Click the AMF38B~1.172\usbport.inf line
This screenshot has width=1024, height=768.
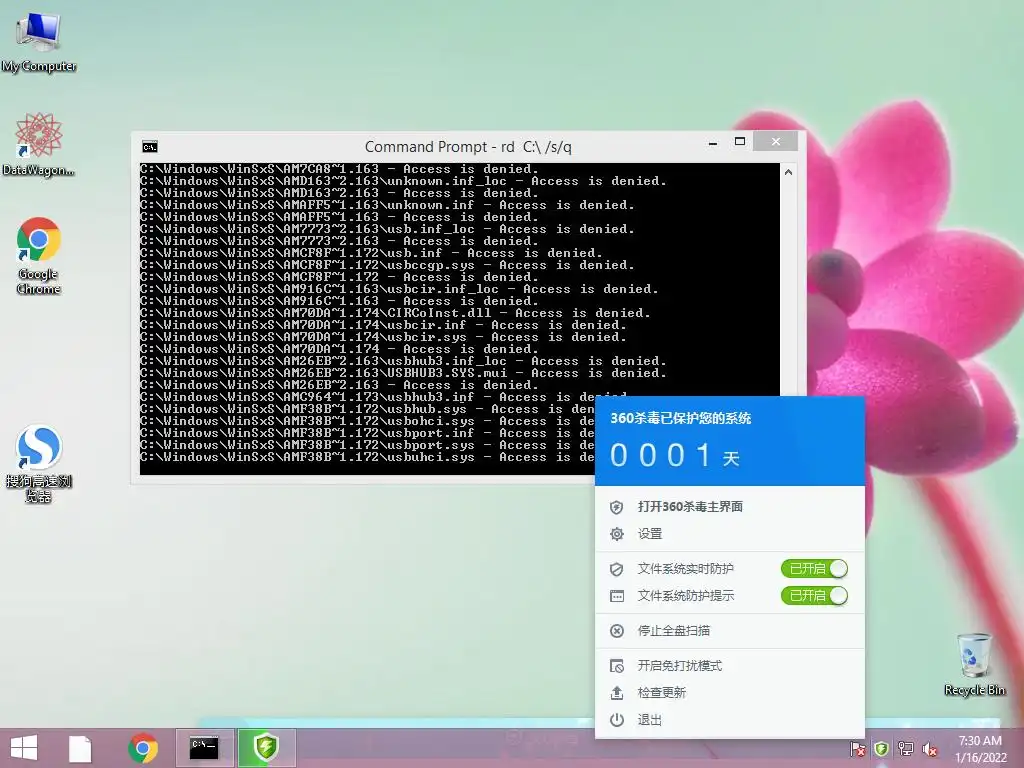click(367, 433)
